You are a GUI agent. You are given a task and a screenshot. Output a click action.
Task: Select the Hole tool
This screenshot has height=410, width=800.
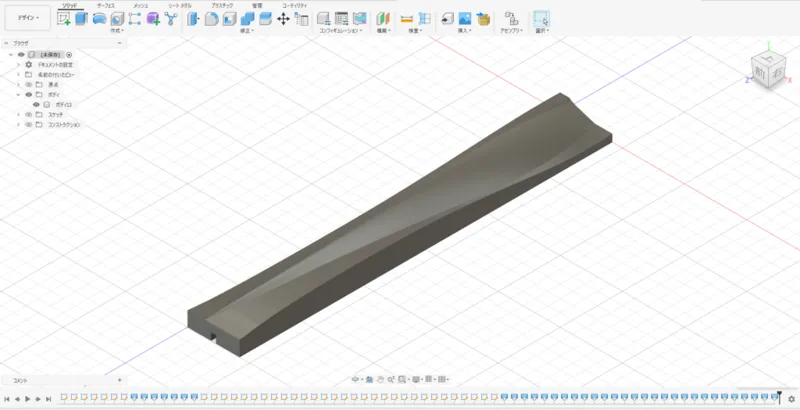coord(117,19)
